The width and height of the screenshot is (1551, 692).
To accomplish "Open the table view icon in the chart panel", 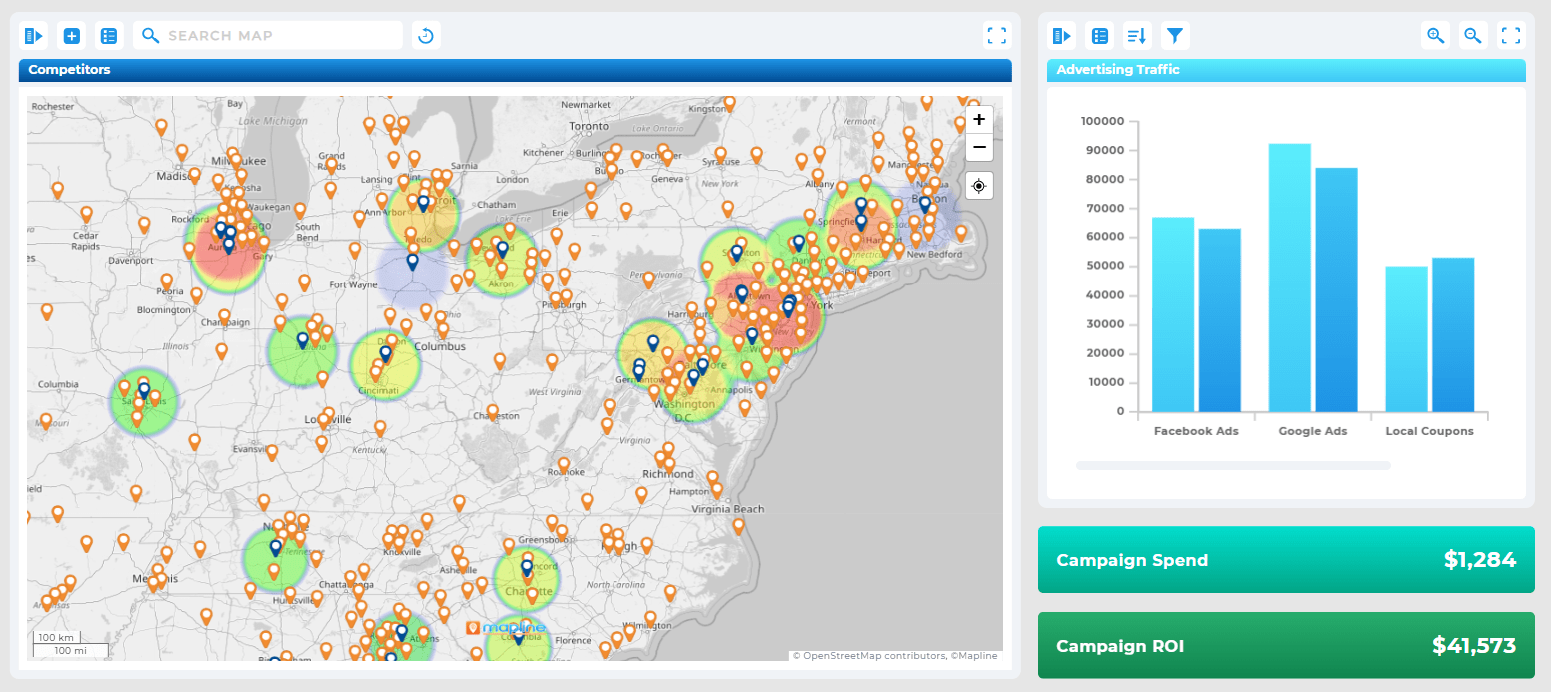I will coord(1099,35).
